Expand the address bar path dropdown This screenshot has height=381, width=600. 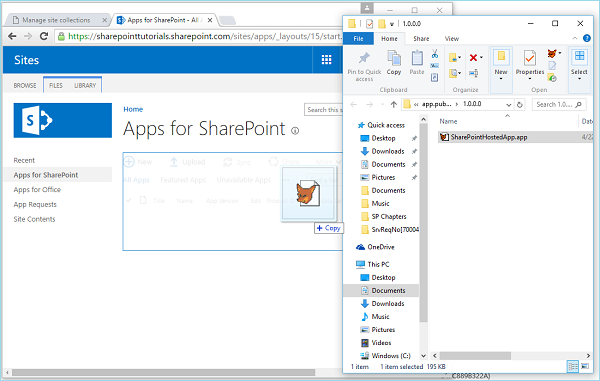[x=509, y=104]
